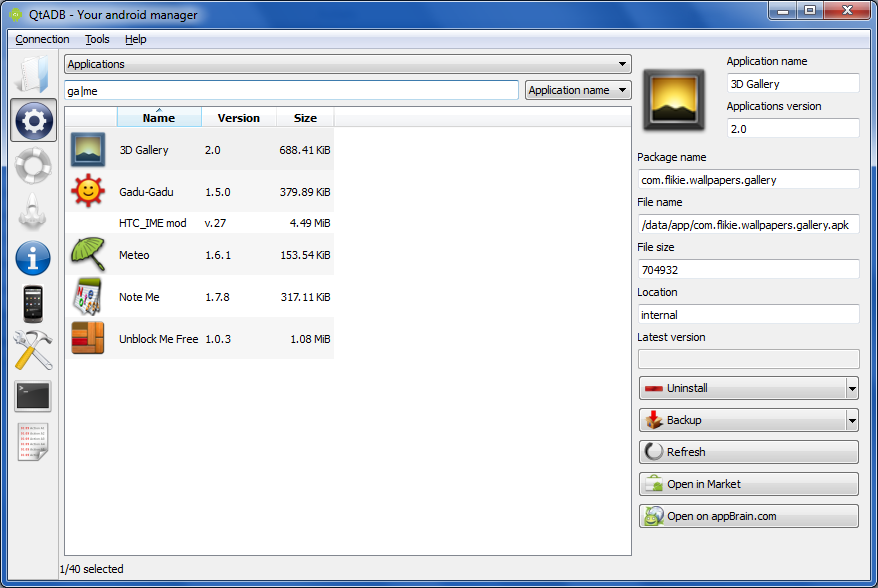The width and height of the screenshot is (878, 588).
Task: Click the Fastboot rocket icon in the sidebar
Action: tap(33, 212)
